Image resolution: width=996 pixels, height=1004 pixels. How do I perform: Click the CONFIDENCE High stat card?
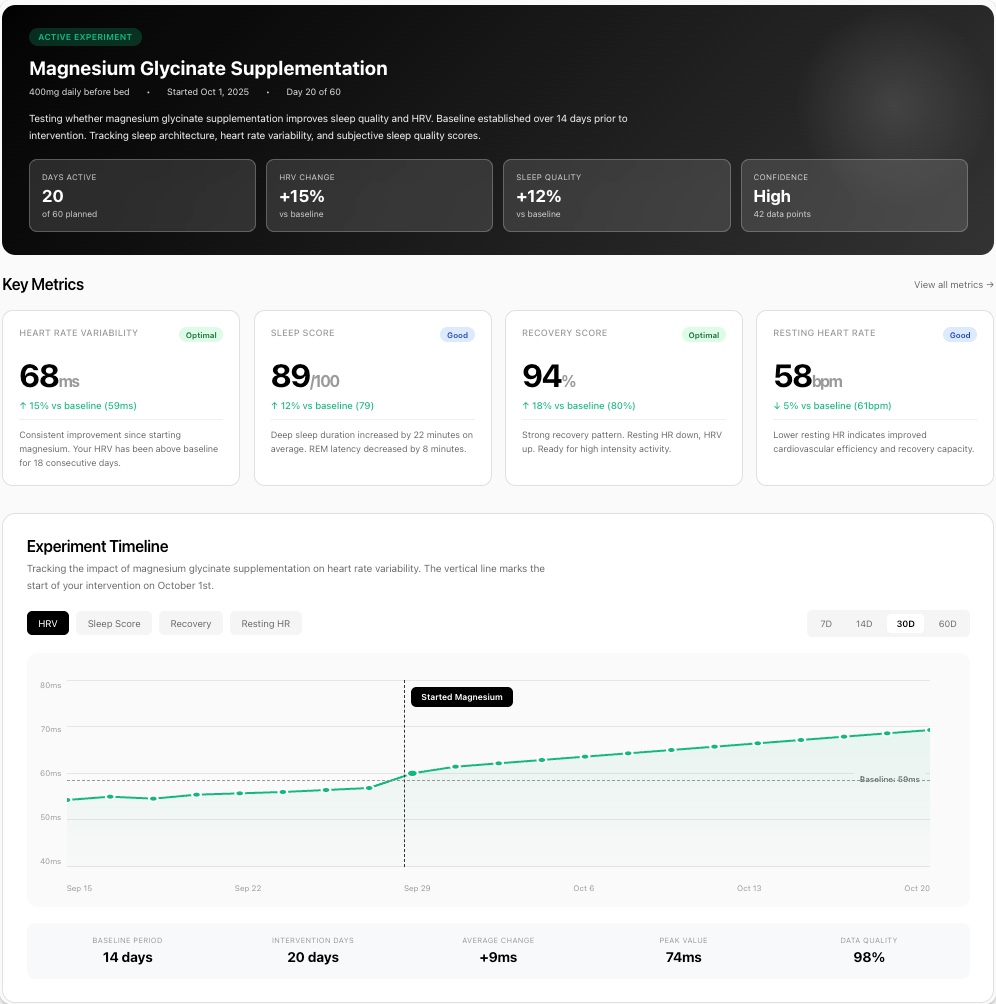pyautogui.click(x=854, y=196)
